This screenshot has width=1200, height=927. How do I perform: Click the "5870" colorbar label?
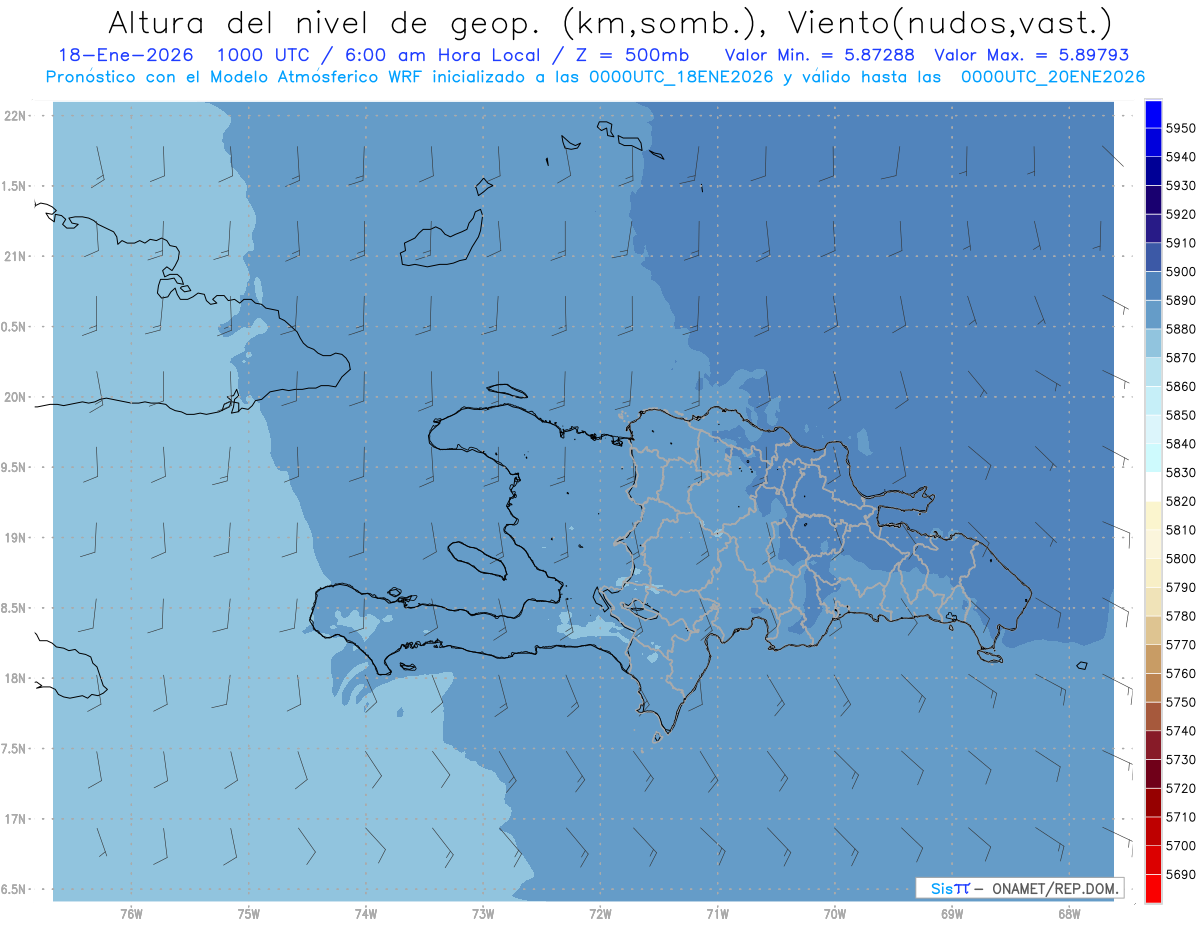coord(1180,358)
